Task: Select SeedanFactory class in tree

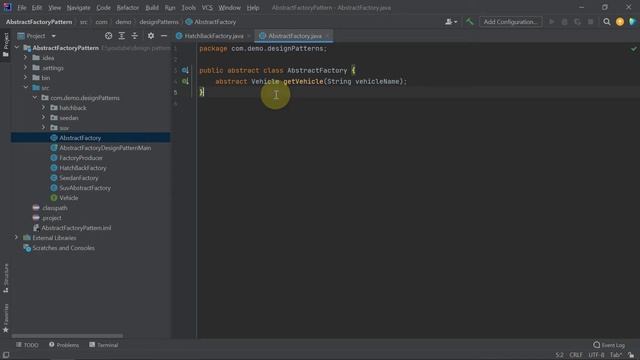Action: tap(78, 178)
